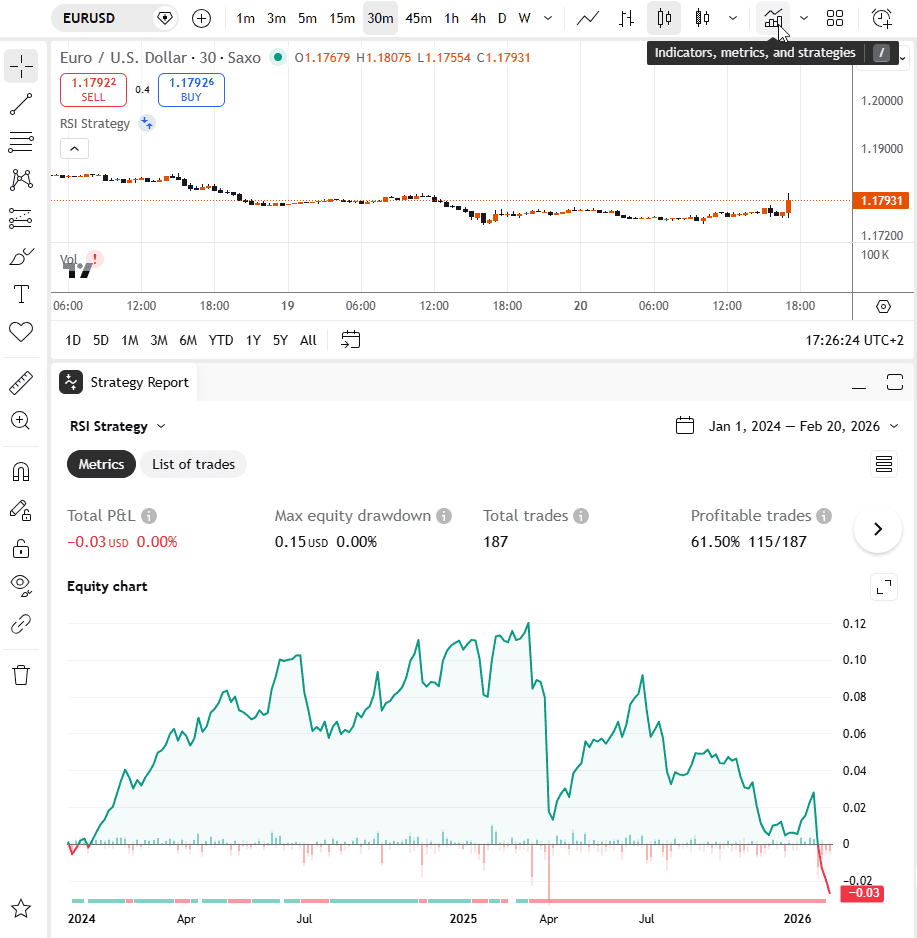Collapse the indicator legend chevron
The height and width of the screenshot is (938, 917).
[75, 148]
